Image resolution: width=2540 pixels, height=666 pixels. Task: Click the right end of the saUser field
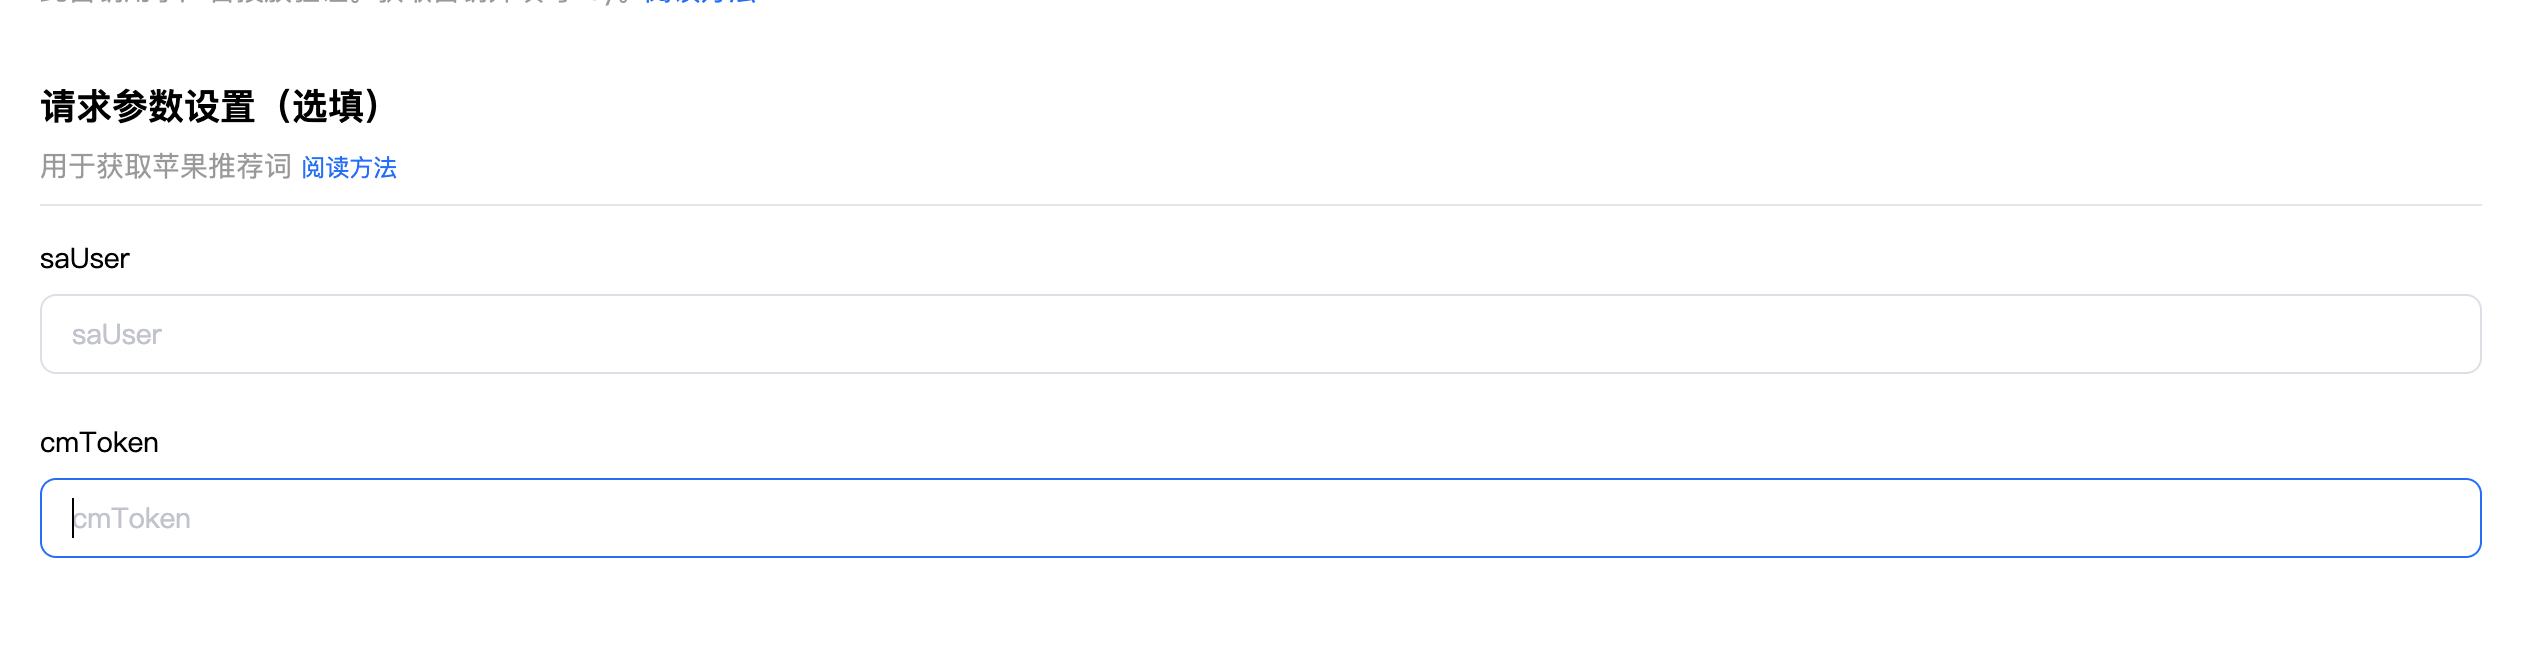pos(2440,334)
